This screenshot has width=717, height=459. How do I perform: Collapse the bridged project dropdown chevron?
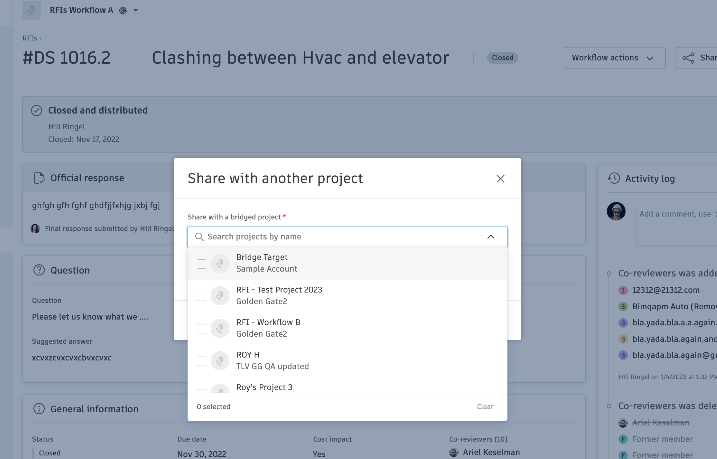pyautogui.click(x=490, y=237)
